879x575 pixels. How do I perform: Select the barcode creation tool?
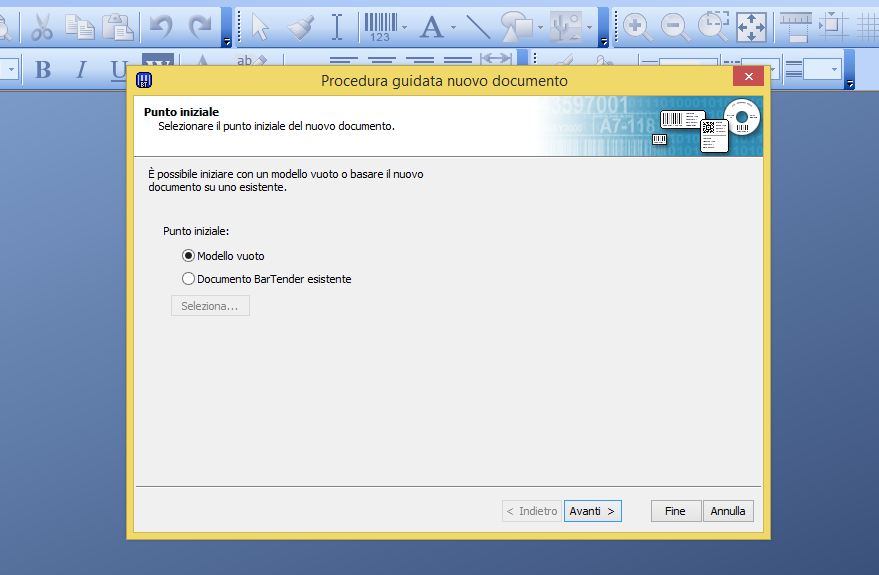381,27
